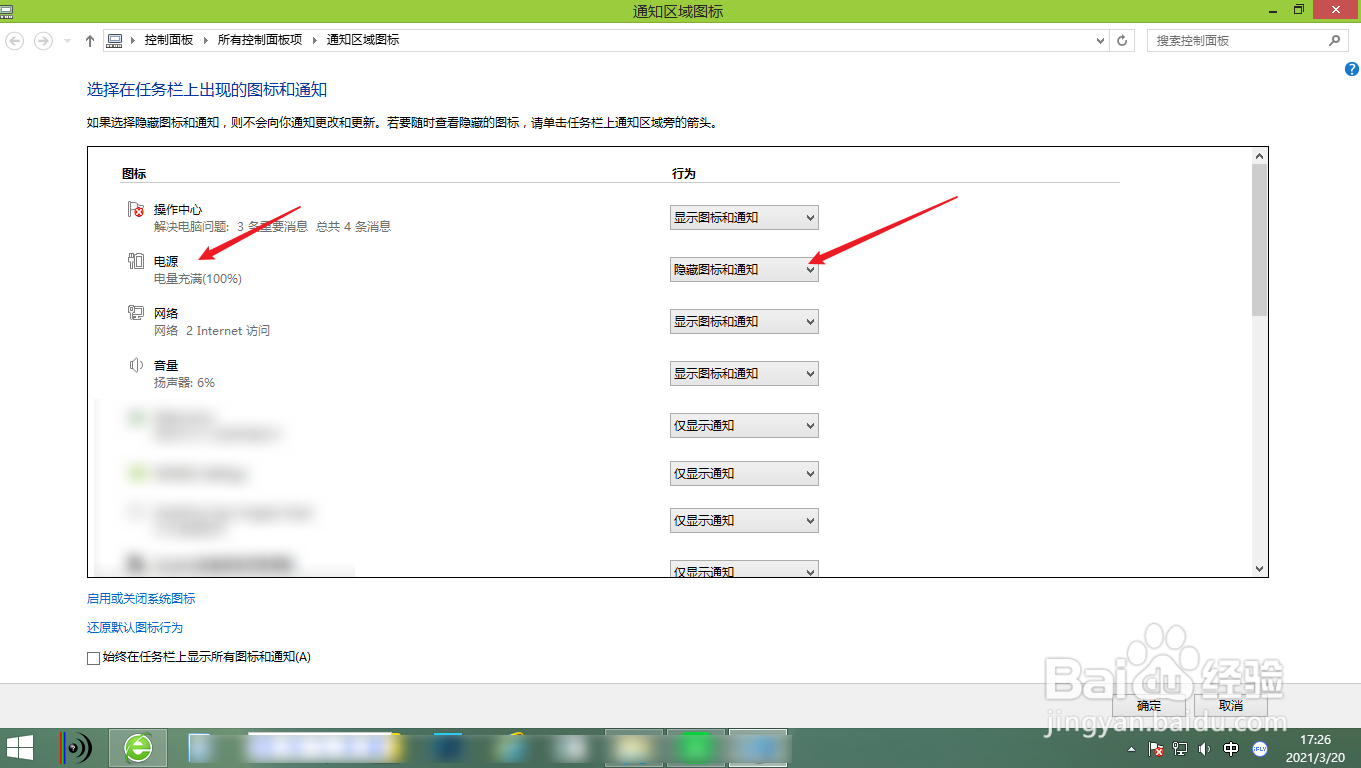Screen dimensions: 1361x768
Task: Click 控制面板 breadcrumb
Action: 168,40
